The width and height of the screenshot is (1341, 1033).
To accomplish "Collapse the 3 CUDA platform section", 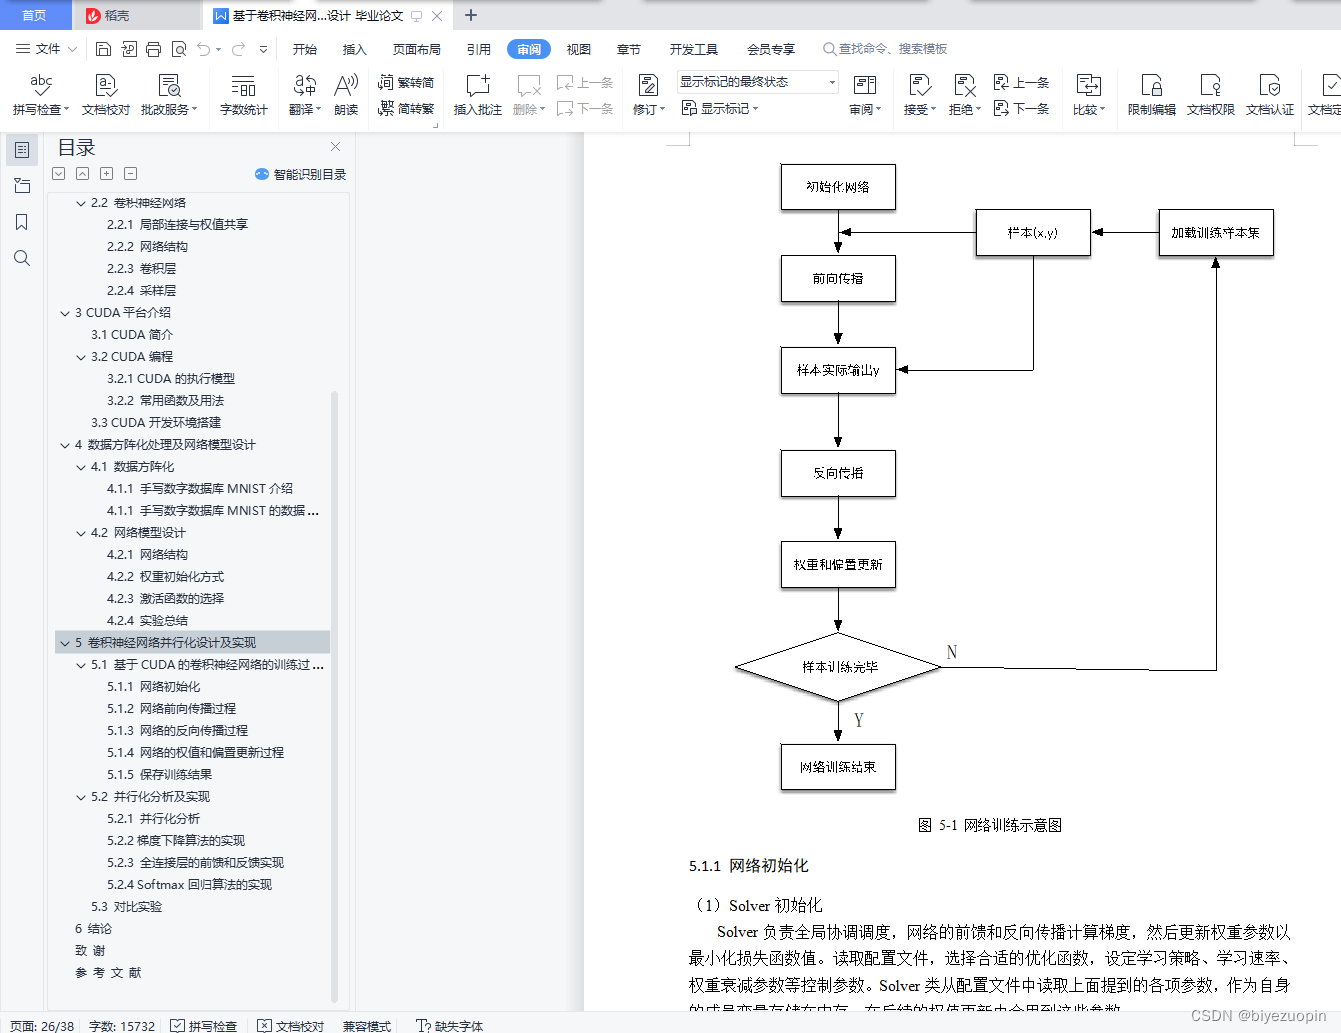I will pyautogui.click(x=65, y=313).
